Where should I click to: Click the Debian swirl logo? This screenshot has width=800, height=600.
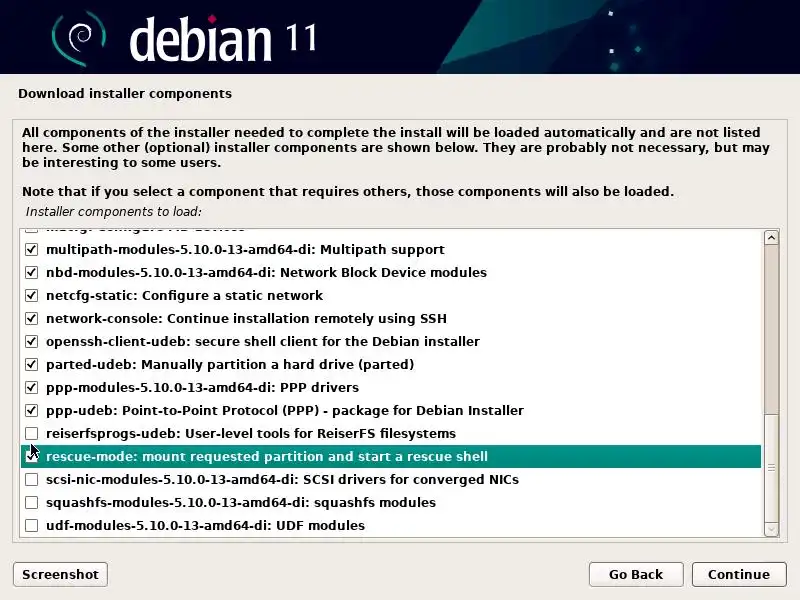pos(79,38)
